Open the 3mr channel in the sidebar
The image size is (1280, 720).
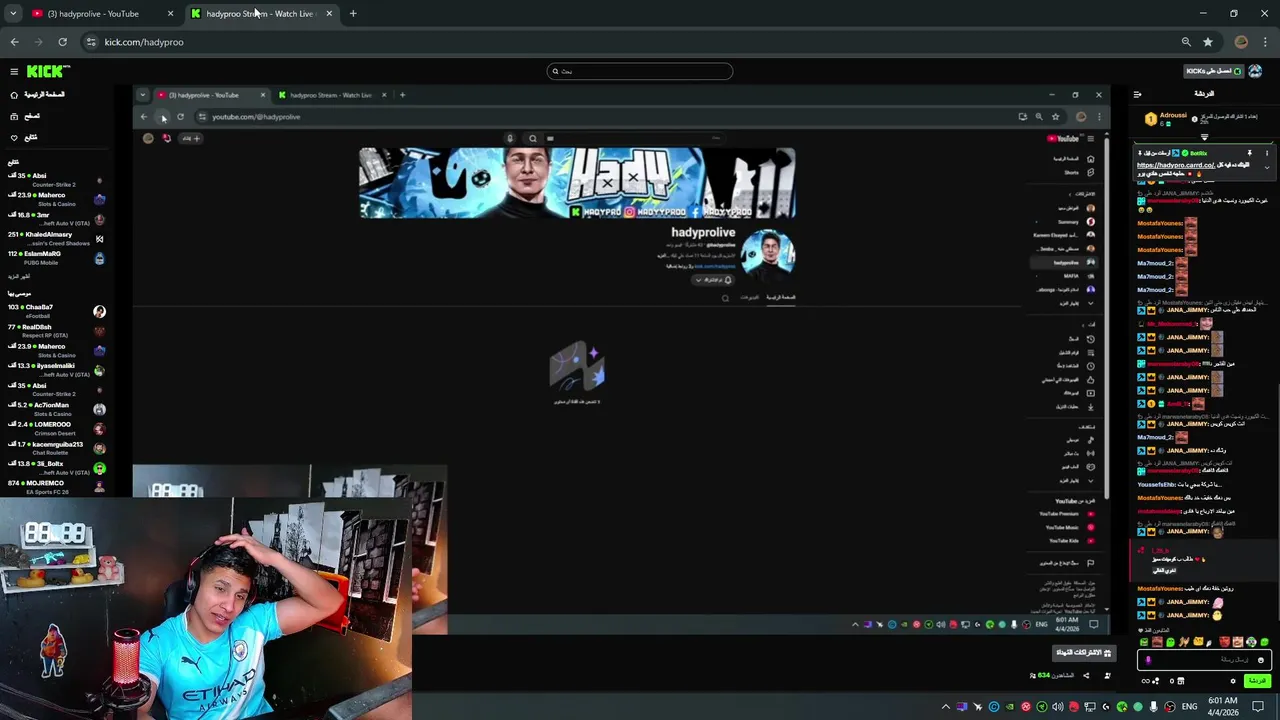click(x=55, y=219)
